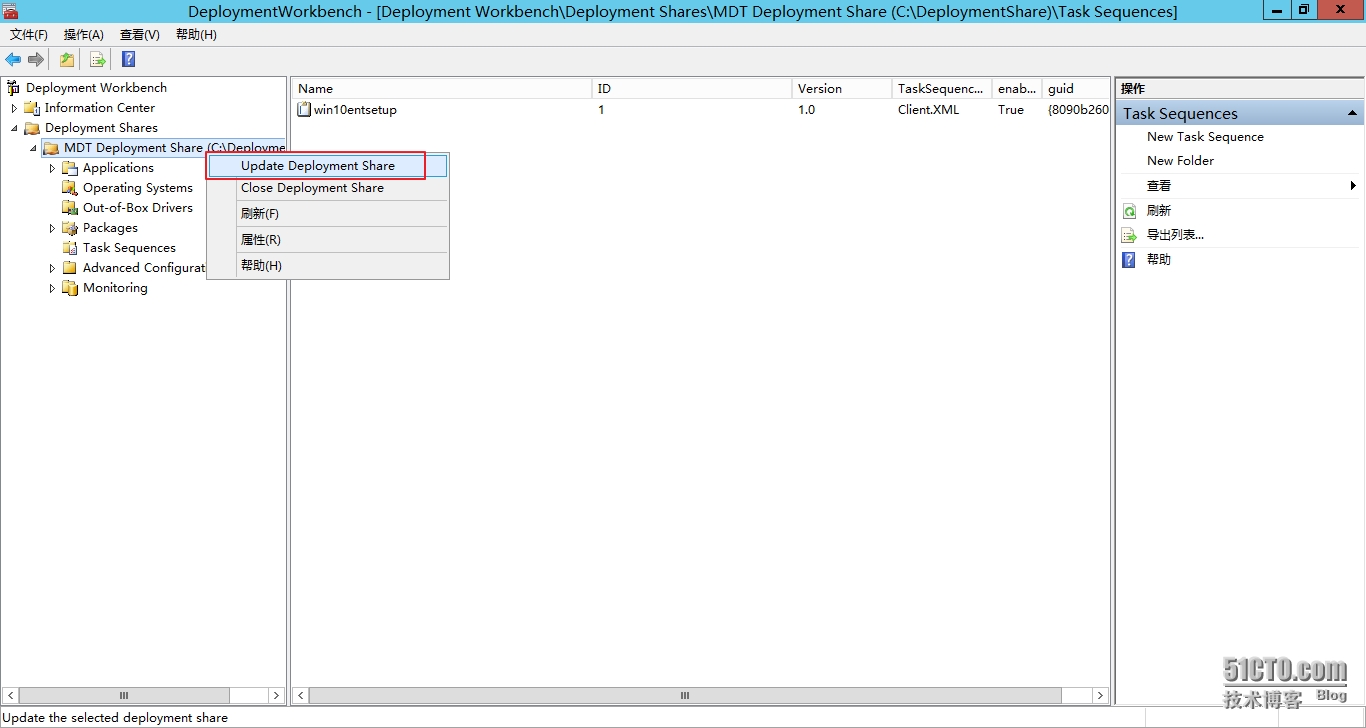This screenshot has height=728, width=1366.
Task: Click the Deployment Shares folder icon
Action: coord(32,128)
